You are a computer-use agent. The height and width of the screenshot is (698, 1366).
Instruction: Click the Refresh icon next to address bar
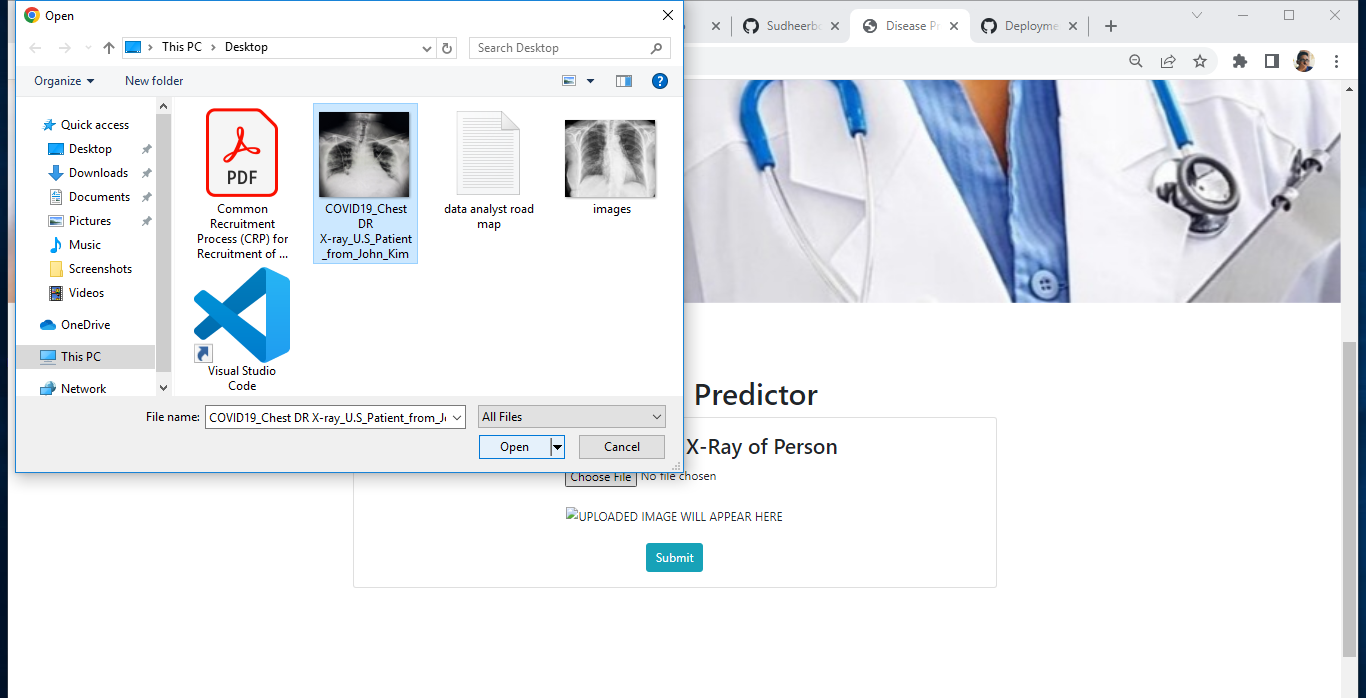446,47
